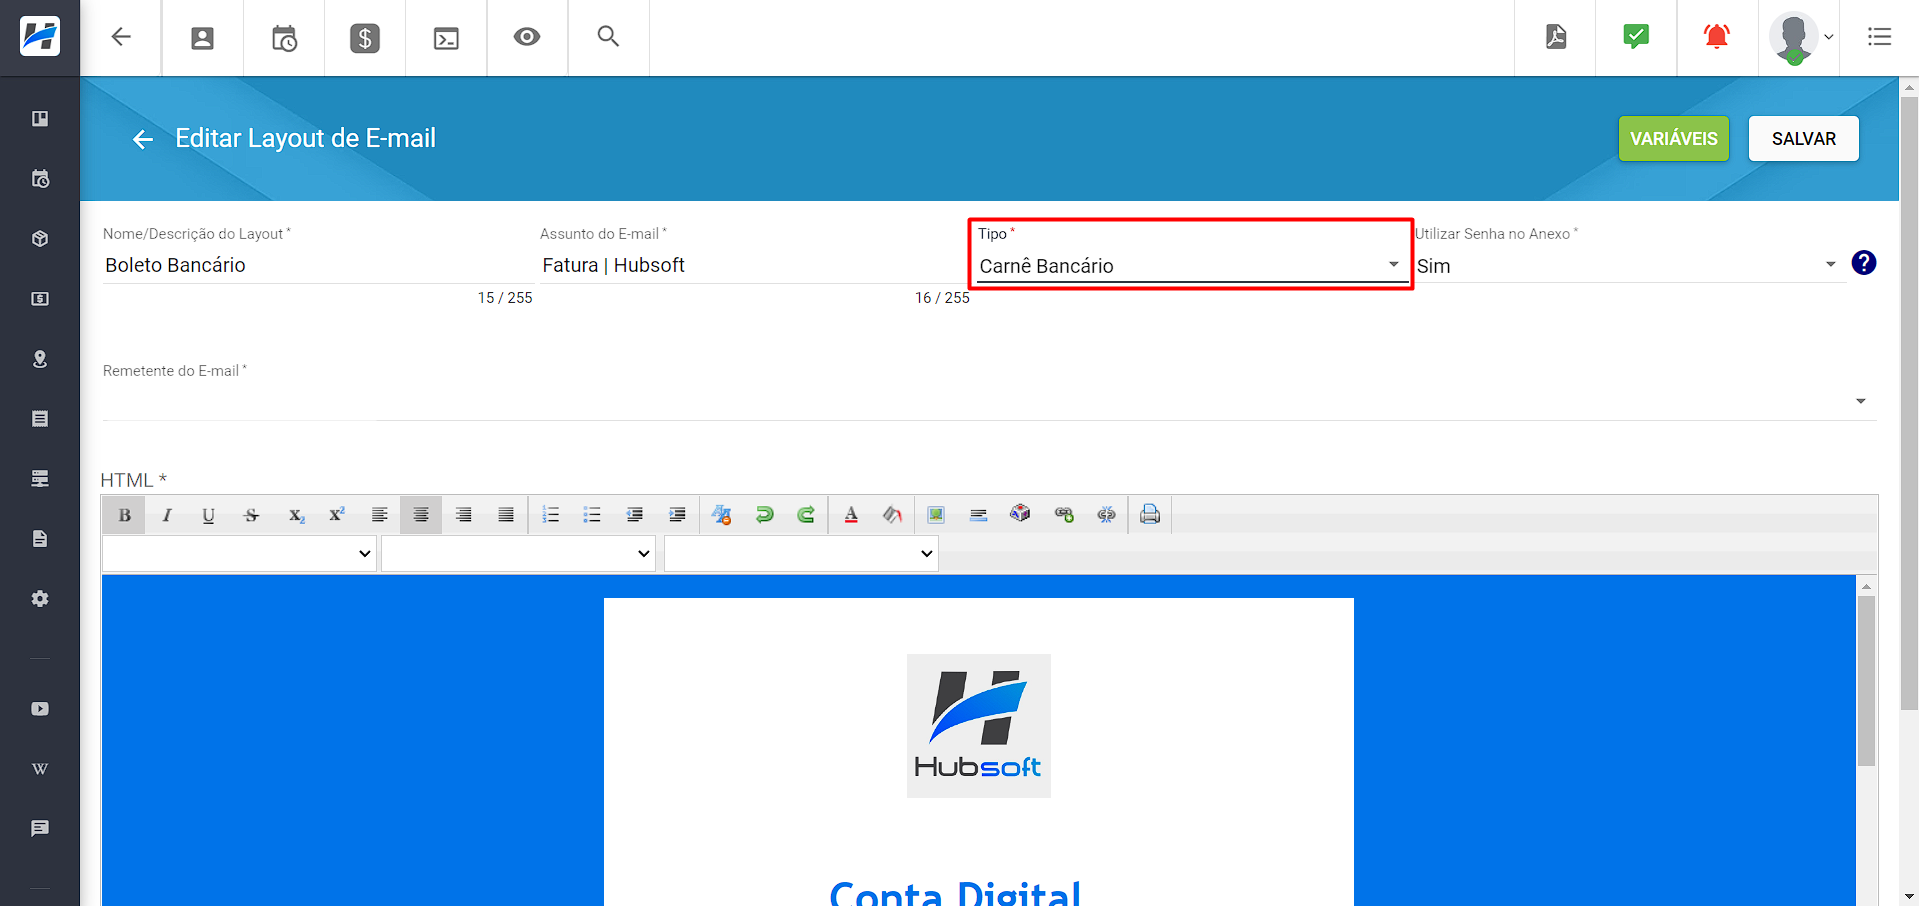Toggle italic formatting in the editor
1919x906 pixels.
167,515
